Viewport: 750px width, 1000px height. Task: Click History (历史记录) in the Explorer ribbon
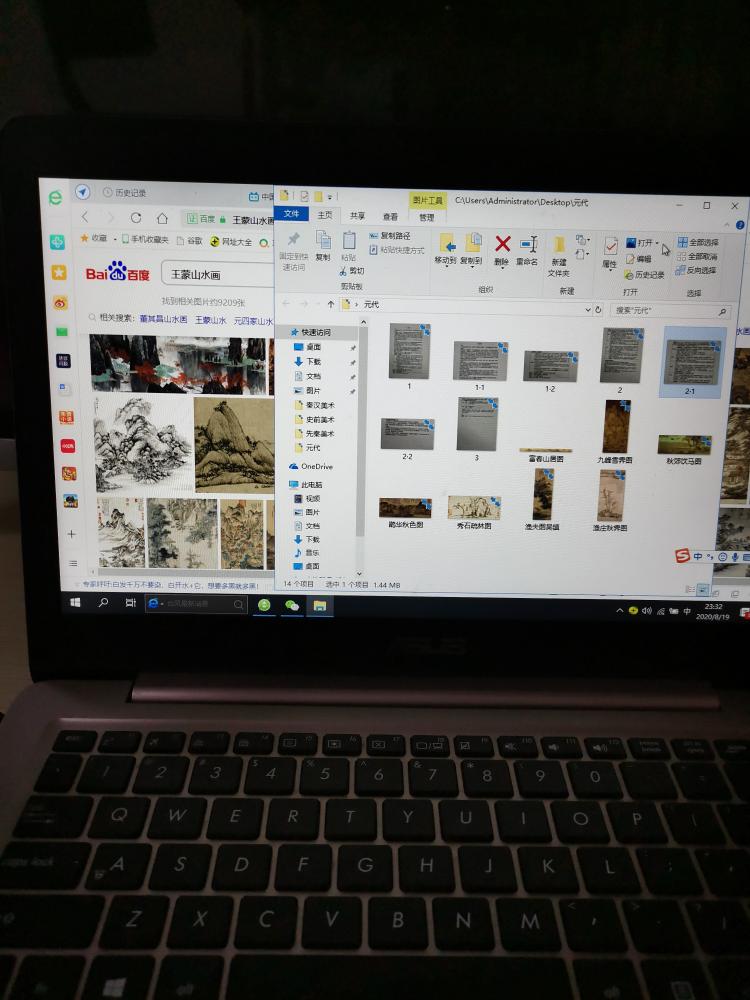coord(644,275)
